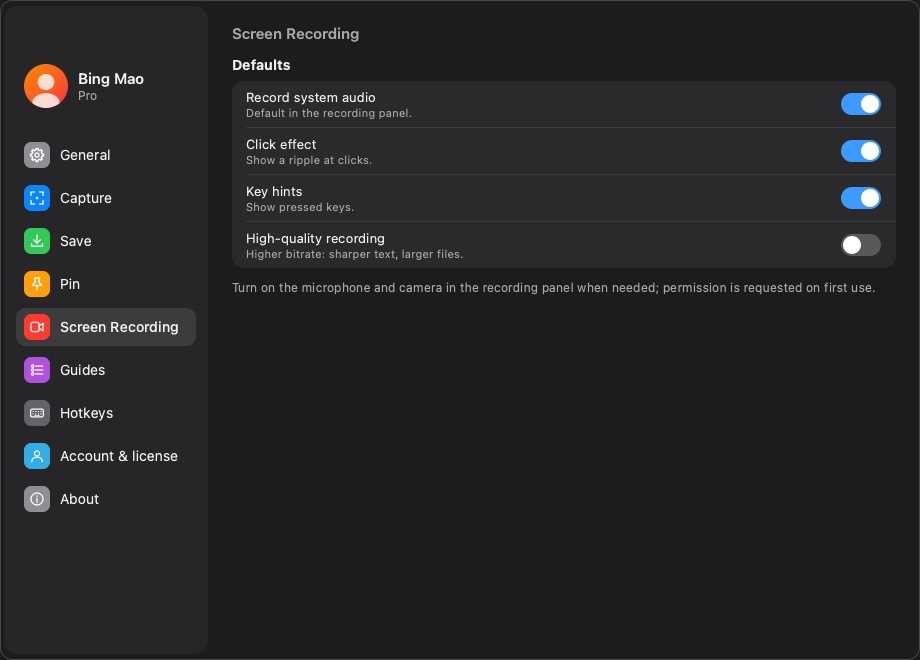Viewport: 920px width, 660px height.
Task: Click the General gear icon
Action: [36, 155]
